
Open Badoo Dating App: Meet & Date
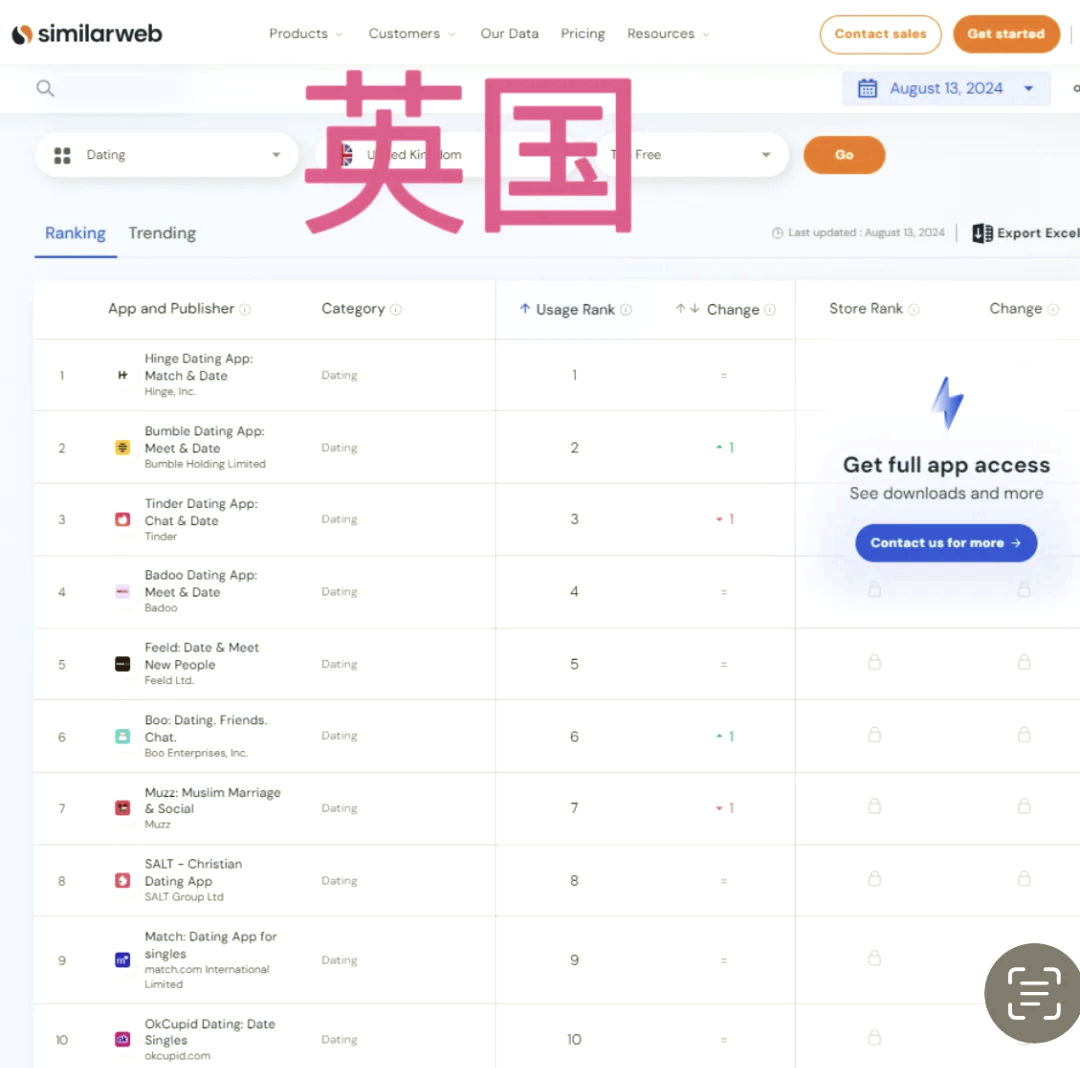[x=200, y=583]
